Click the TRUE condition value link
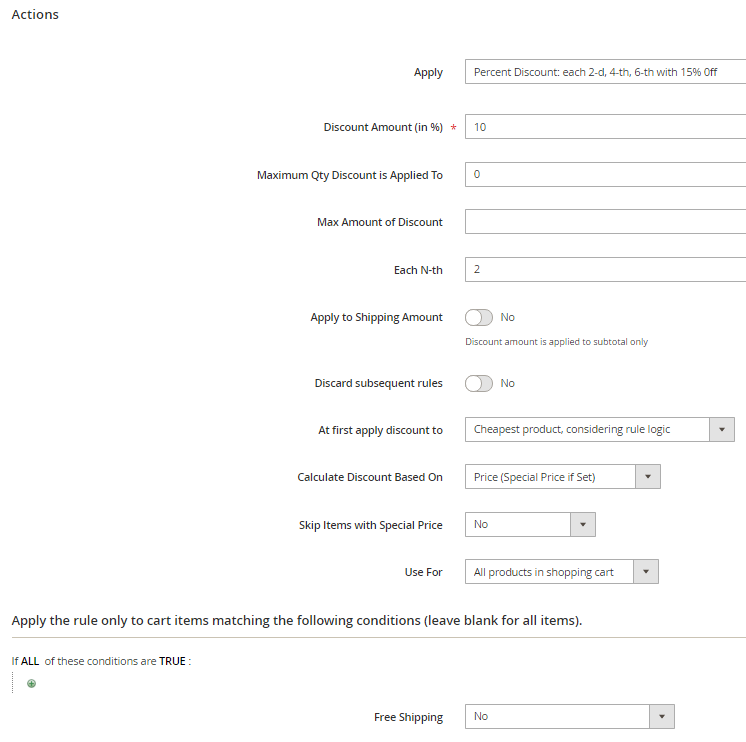 tap(172, 661)
